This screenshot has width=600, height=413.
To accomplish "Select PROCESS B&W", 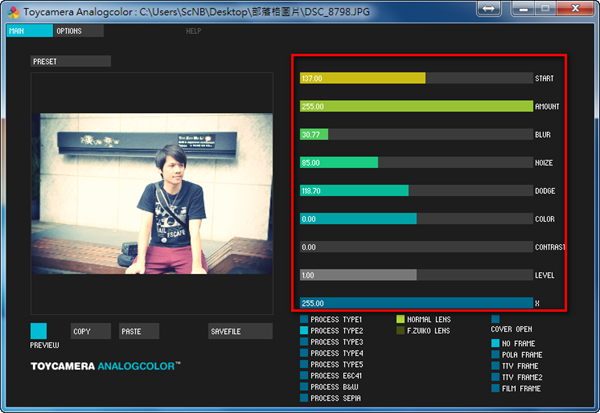I will pyautogui.click(x=304, y=387).
